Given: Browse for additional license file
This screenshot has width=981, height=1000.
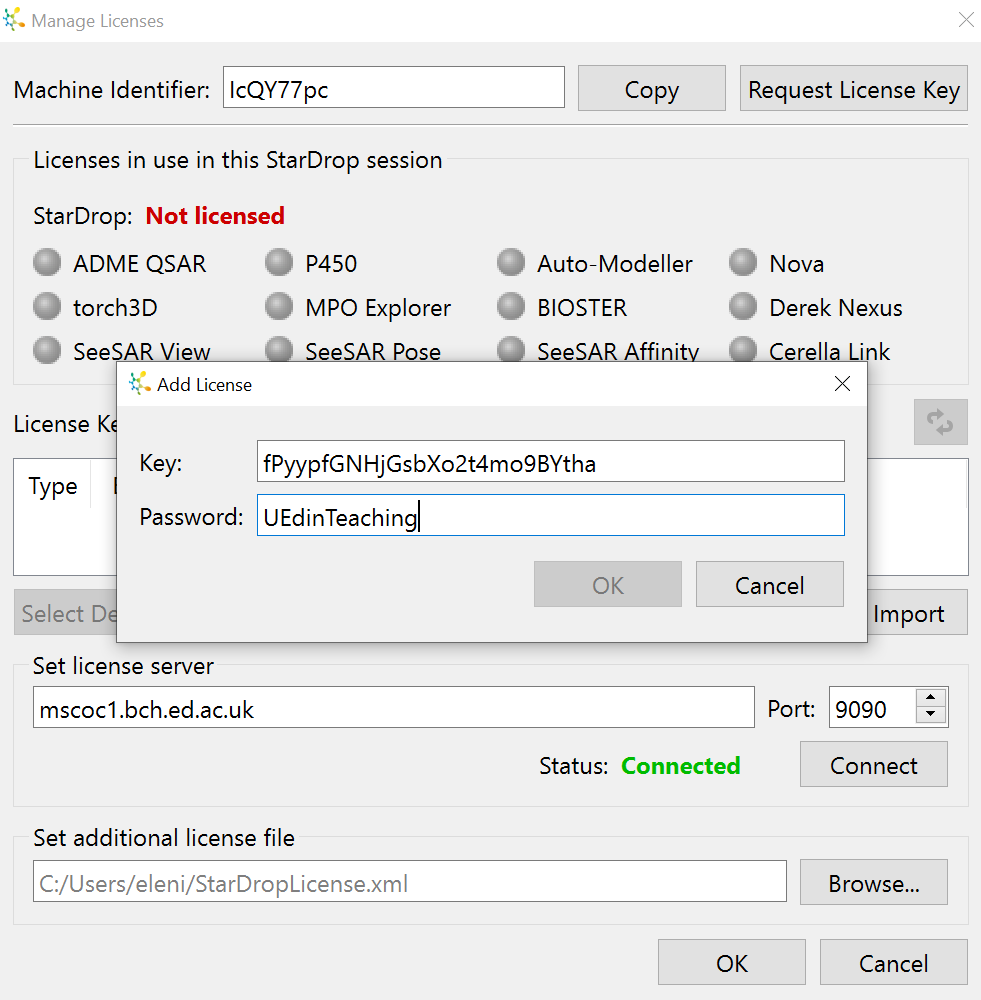Looking at the screenshot, I should click(874, 882).
